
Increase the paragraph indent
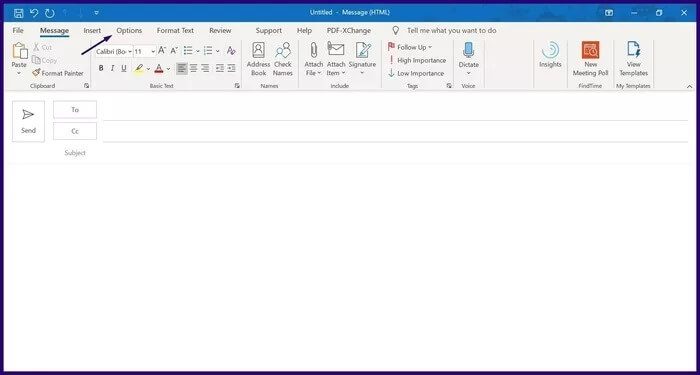(231, 68)
